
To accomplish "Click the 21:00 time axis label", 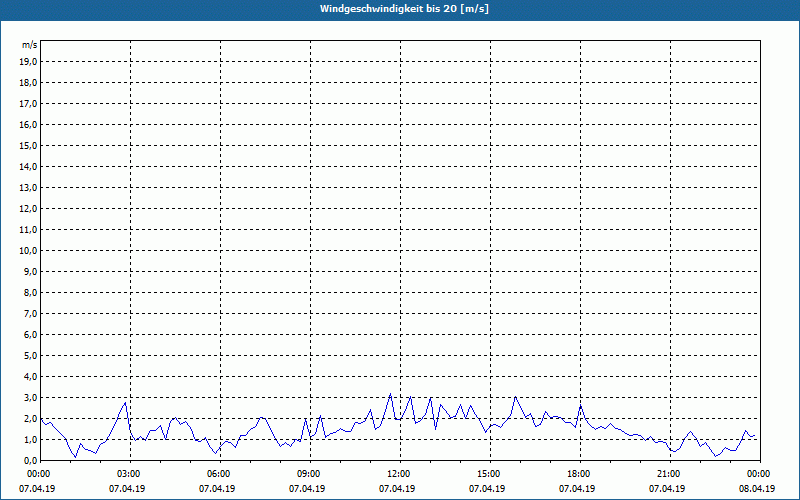I will click(670, 474).
